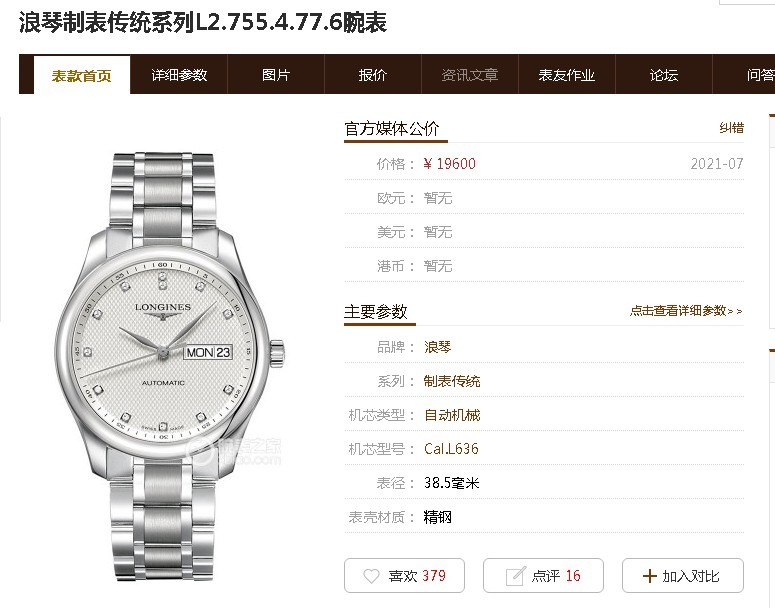This screenshot has height=608, width=775.
Task: Click the Longines watch product image
Action: [x=169, y=366]
